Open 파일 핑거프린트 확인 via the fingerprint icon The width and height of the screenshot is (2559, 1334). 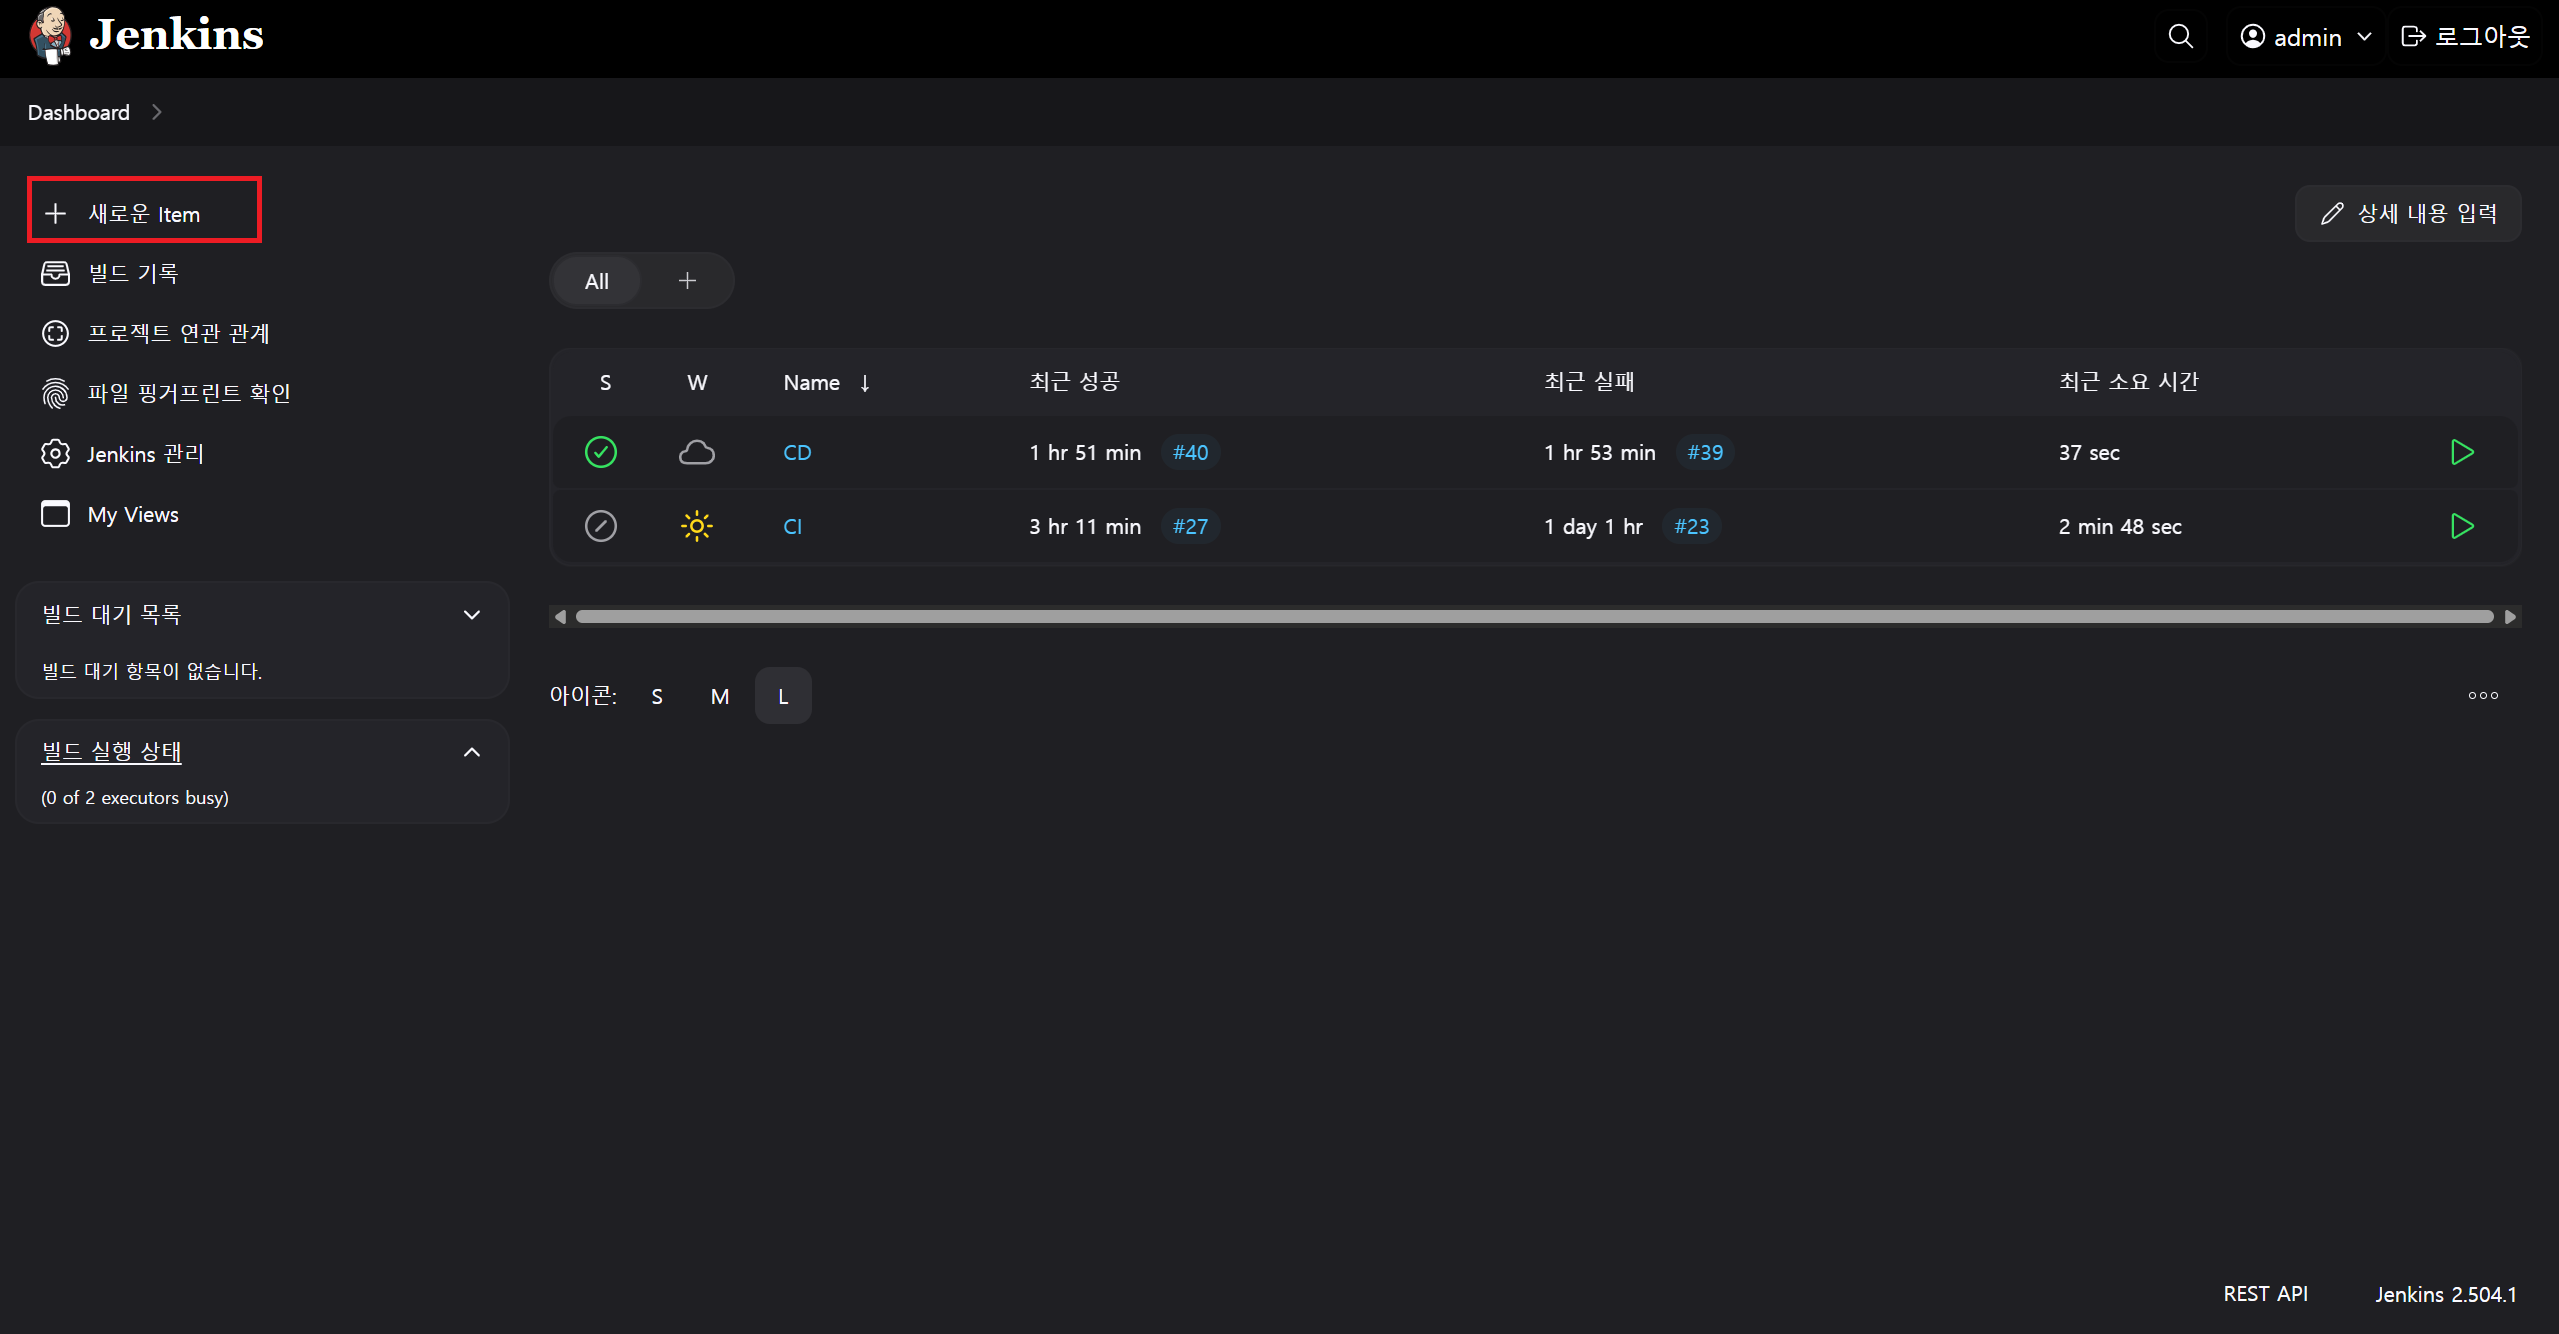pos(56,394)
